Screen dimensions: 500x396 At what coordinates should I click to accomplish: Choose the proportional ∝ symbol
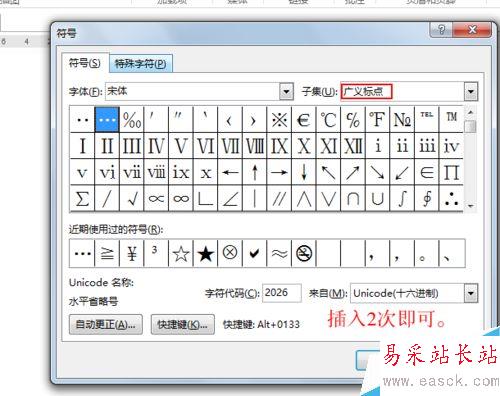click(x=156, y=198)
